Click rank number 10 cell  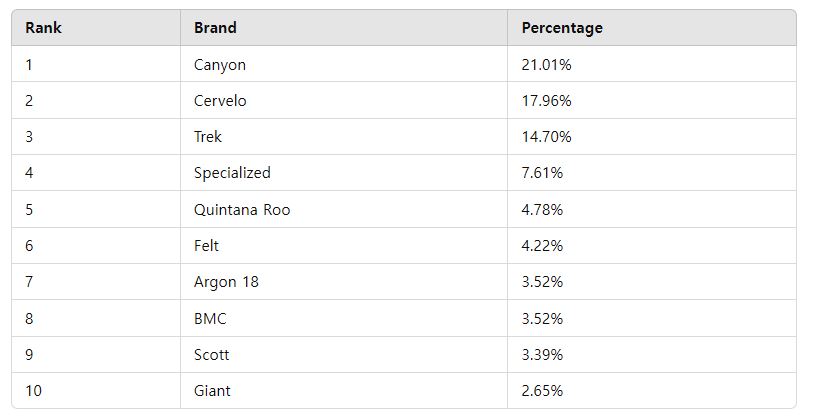(x=34, y=391)
